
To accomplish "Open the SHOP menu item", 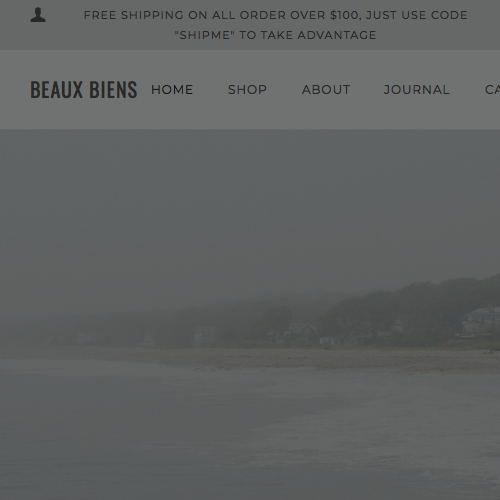I will tap(247, 90).
